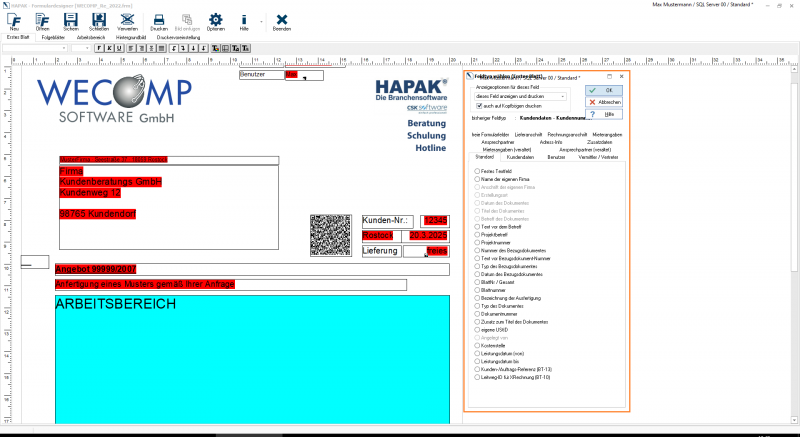This screenshot has width=800, height=437.
Task: Open 'dieses Feld anzeigen und drucken' dropdown
Action: point(564,96)
